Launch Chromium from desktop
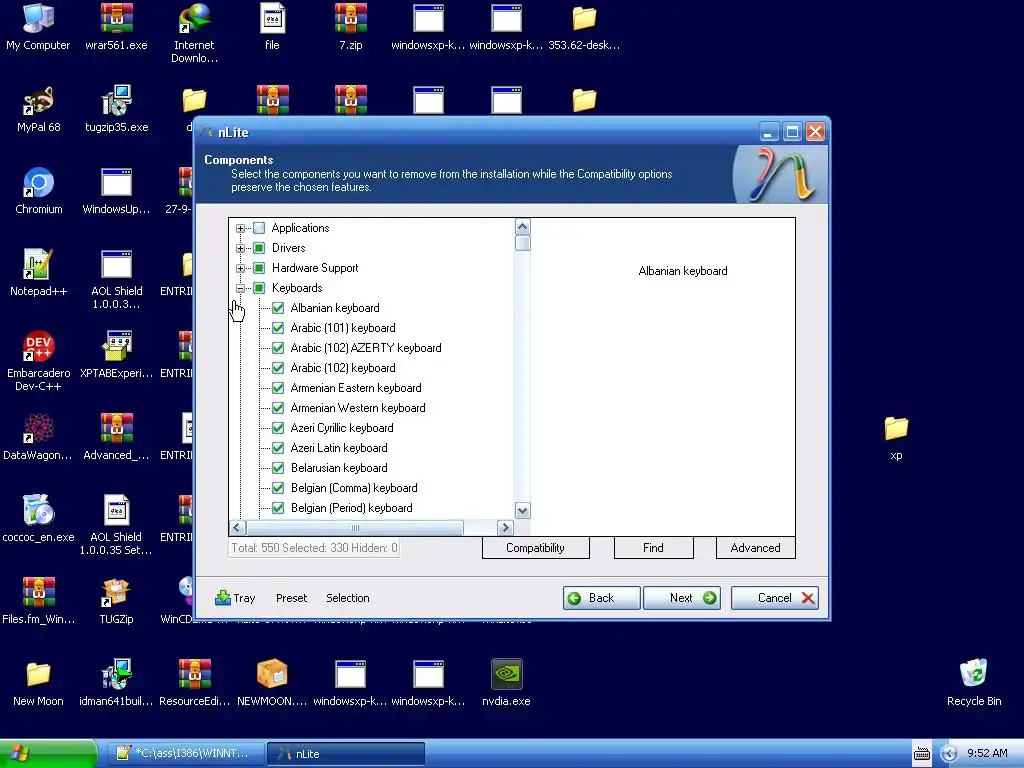The height and width of the screenshot is (768, 1024). pyautogui.click(x=38, y=191)
